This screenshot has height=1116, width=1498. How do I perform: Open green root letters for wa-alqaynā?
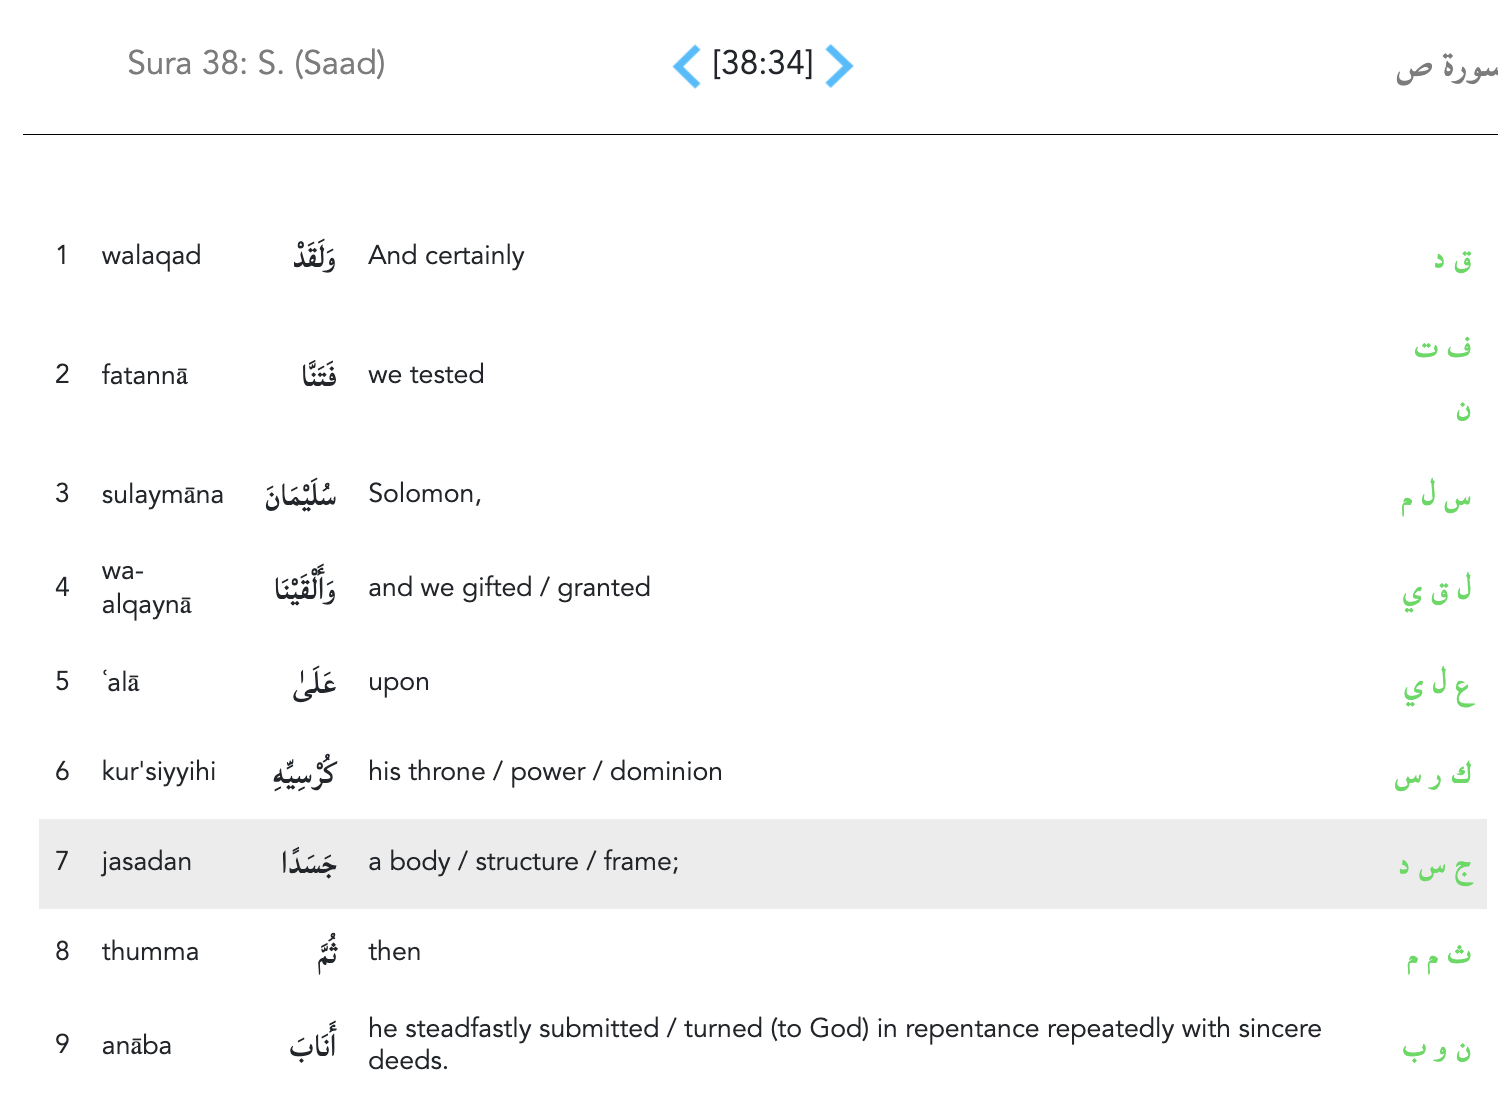pos(1436,590)
